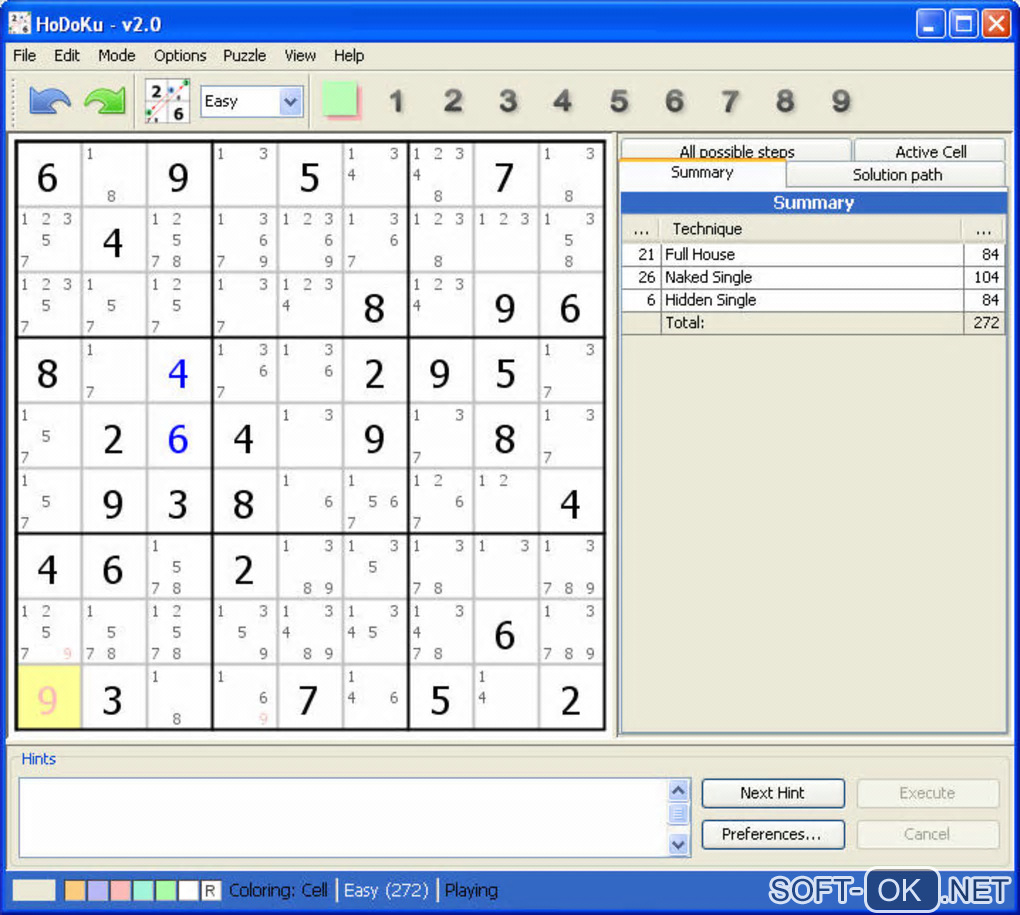
Task: Click the Cancel button in Hints panel
Action: [927, 834]
